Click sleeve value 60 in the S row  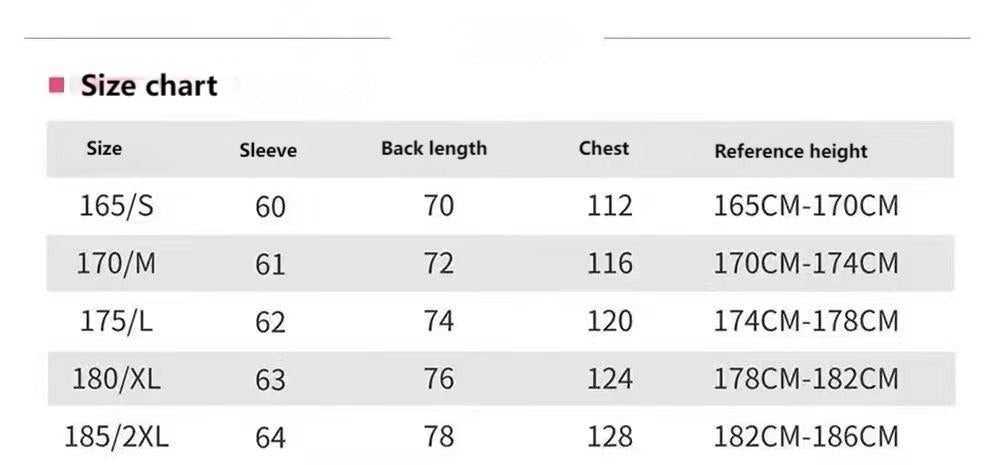tap(270, 207)
